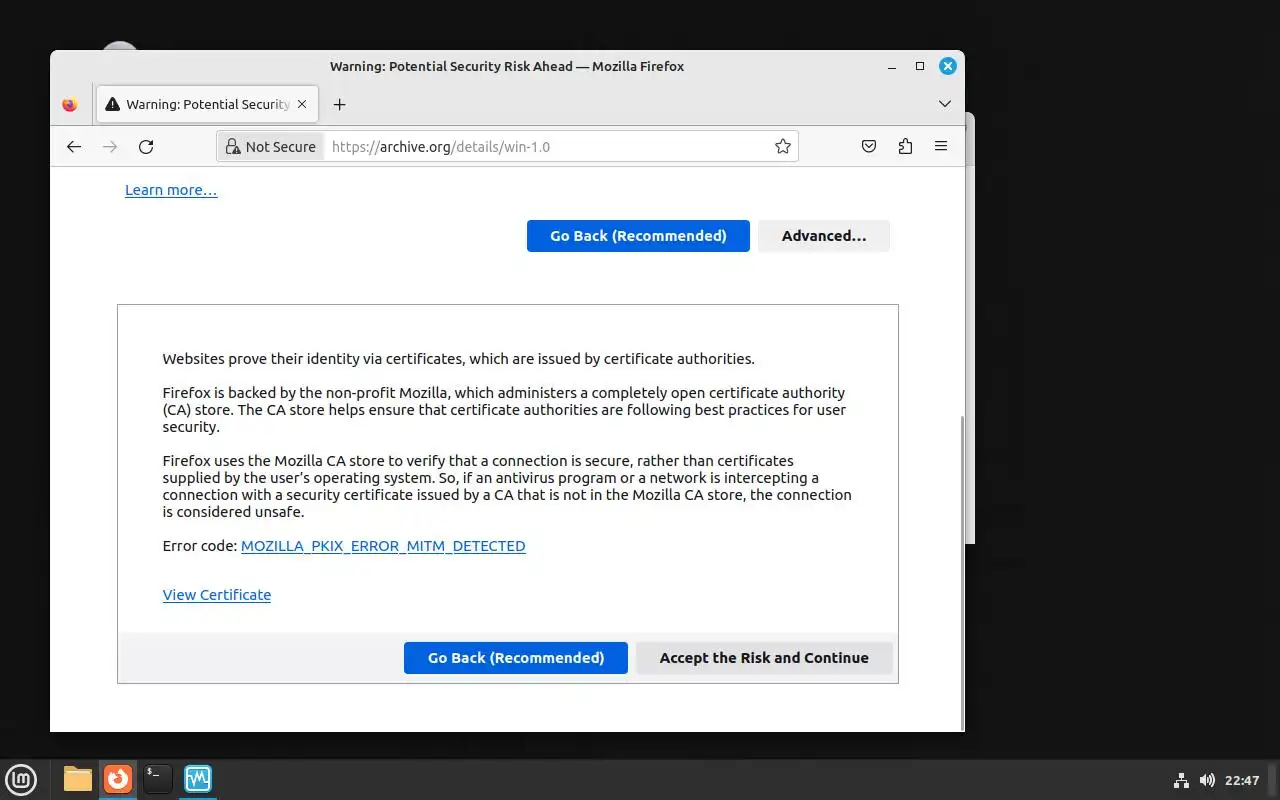Image resolution: width=1280 pixels, height=800 pixels.
Task: Open the MOZILLA_PKIX_ERROR_MITM_DETECTED error code link
Action: (x=383, y=546)
